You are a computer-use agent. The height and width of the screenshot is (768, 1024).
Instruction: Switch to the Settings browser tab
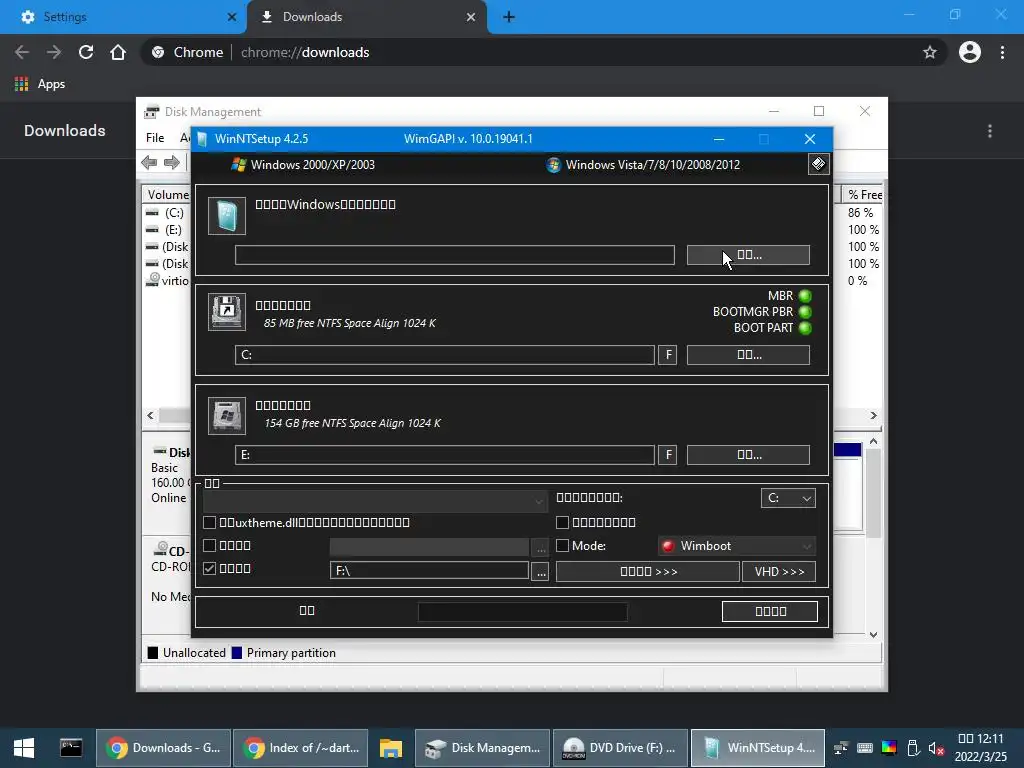coord(123,17)
